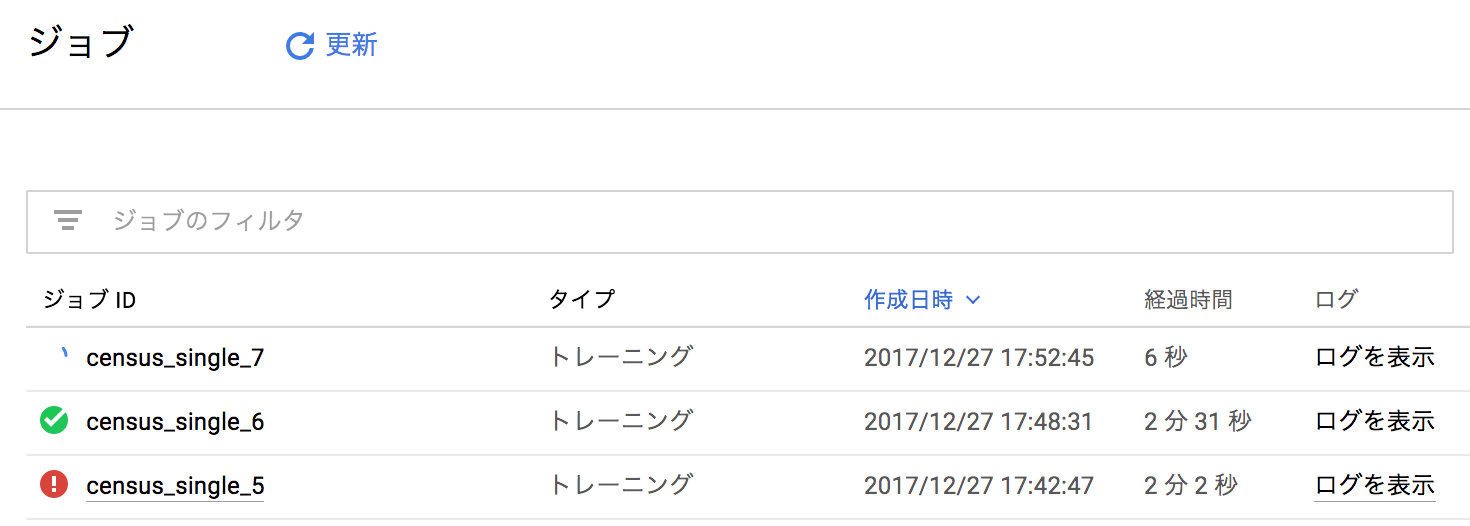This screenshot has width=1470, height=526.
Task: Toggle sort arrow next to 作成日時
Action: pyautogui.click(x=974, y=299)
